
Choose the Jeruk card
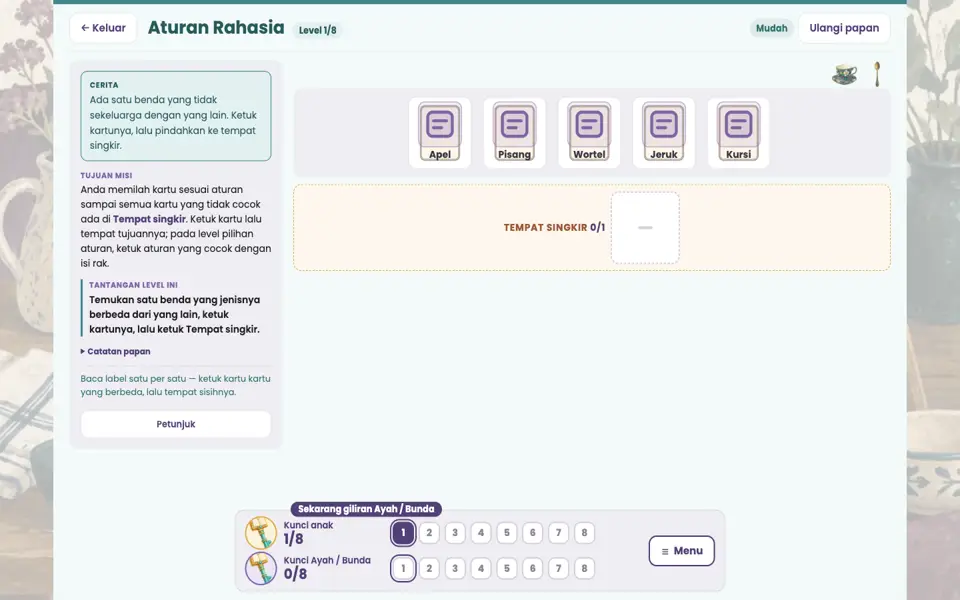[x=664, y=132]
